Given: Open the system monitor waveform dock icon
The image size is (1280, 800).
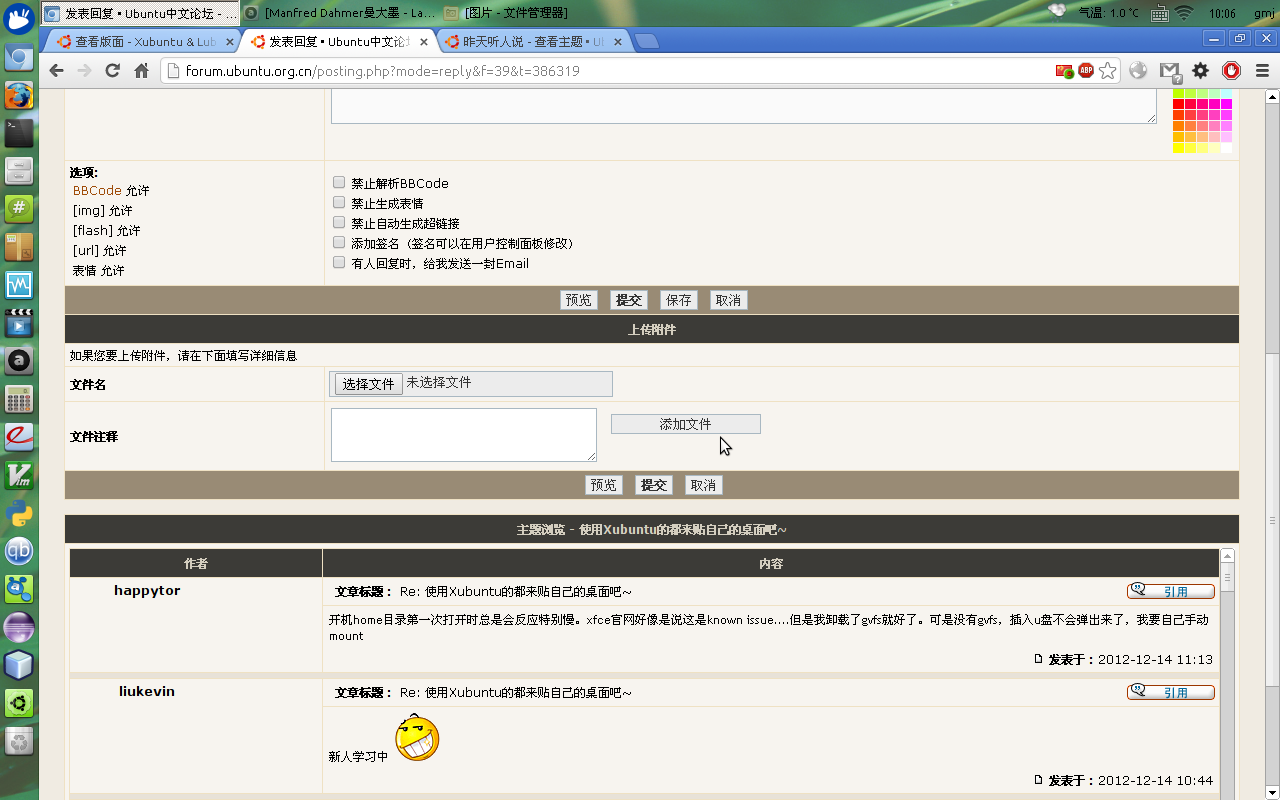Looking at the screenshot, I should click(x=19, y=285).
